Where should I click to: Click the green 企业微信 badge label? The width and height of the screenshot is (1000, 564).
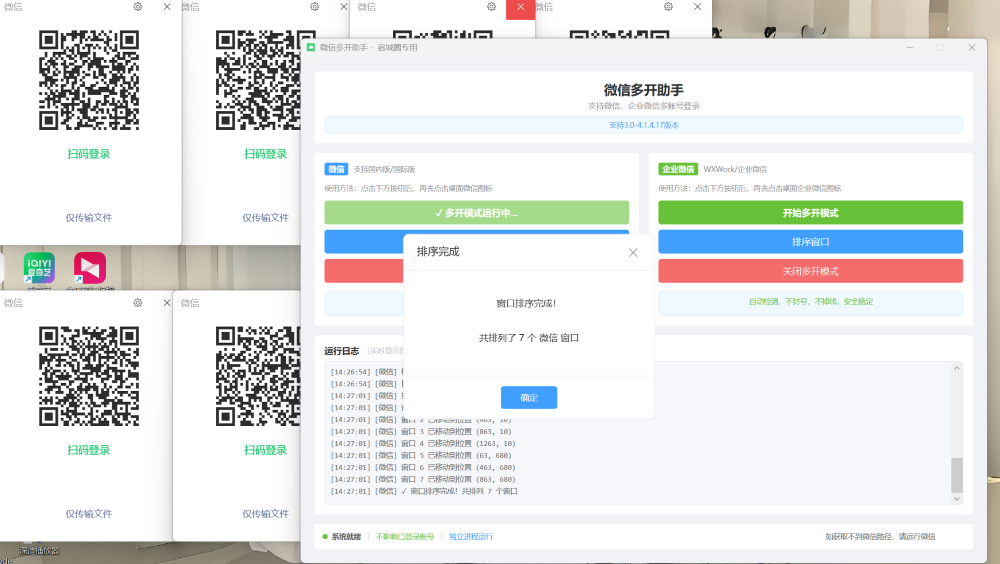[678, 169]
